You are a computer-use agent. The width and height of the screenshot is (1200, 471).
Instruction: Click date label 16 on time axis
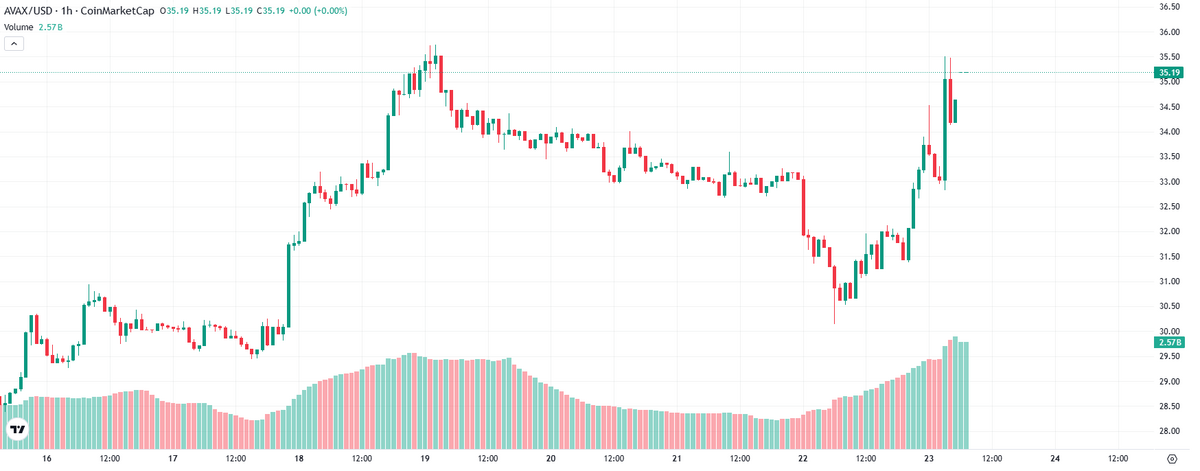pos(46,459)
